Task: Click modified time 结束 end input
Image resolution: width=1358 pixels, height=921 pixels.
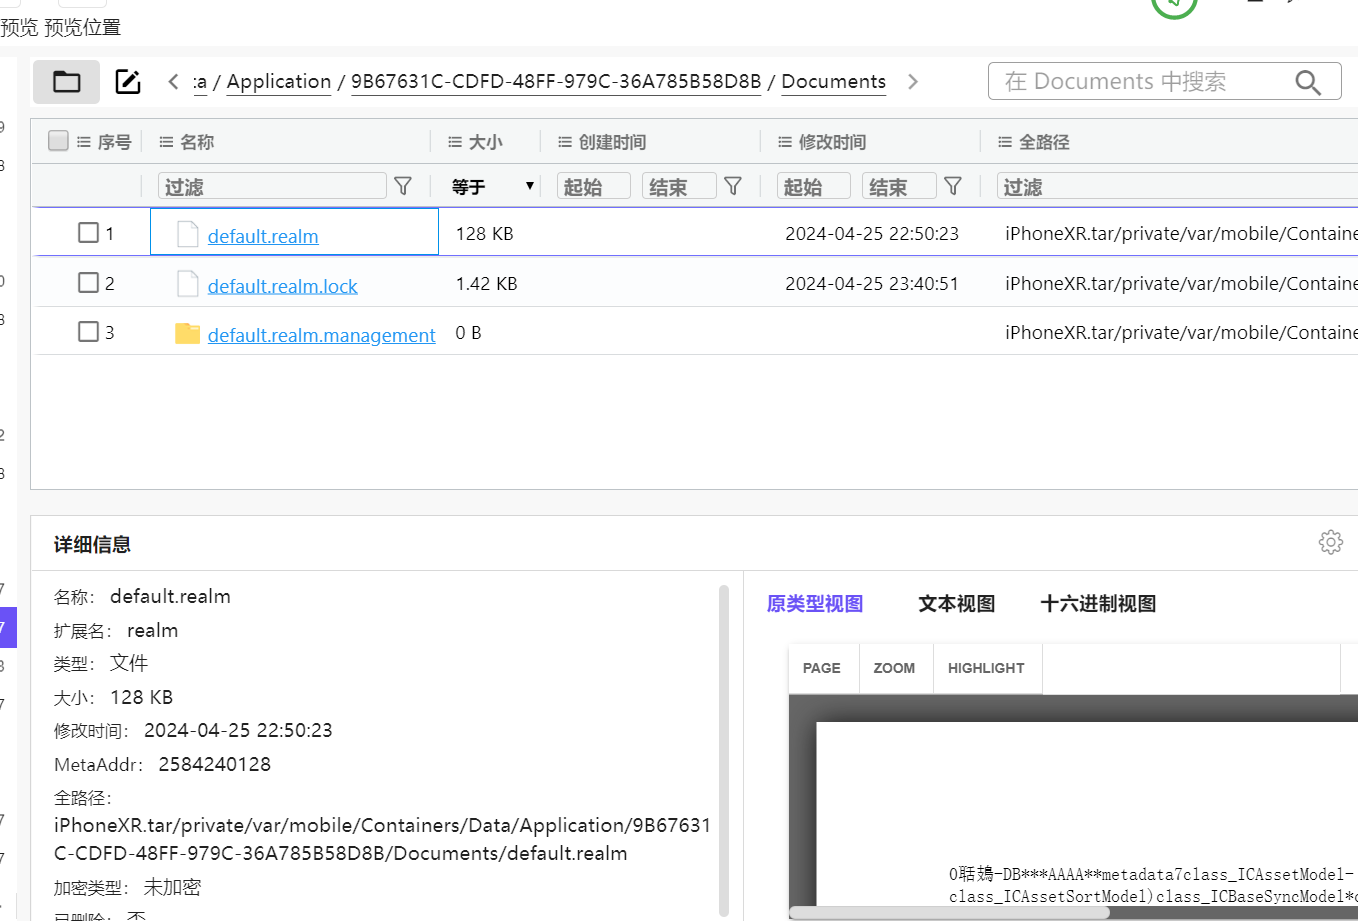Action: coord(899,186)
